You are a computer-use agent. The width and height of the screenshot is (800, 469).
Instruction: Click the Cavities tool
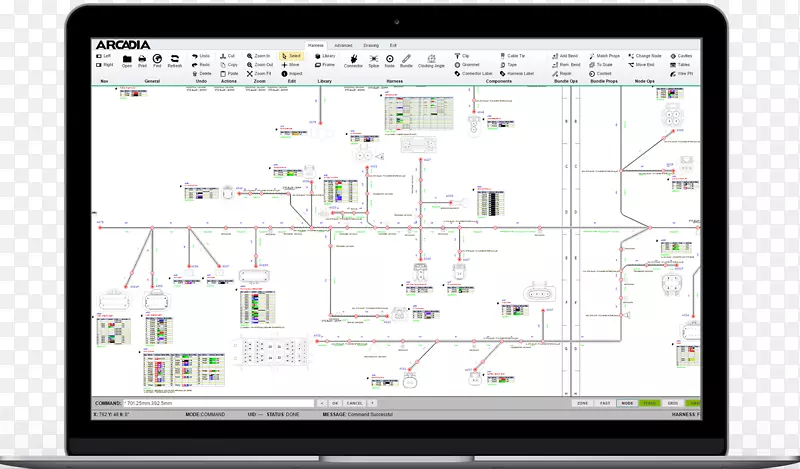(x=681, y=56)
